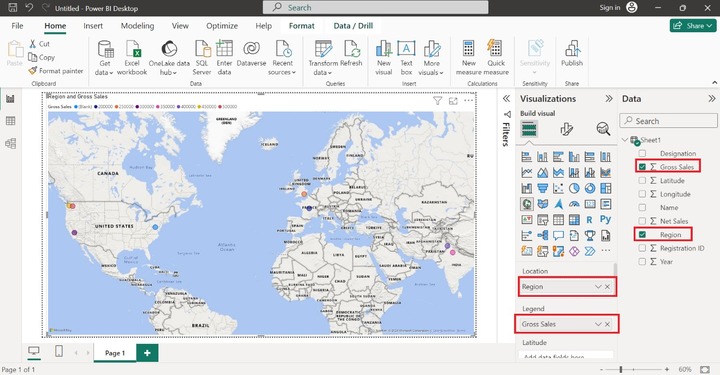
Task: Switch to Table view in left sidebar
Action: click(x=10, y=121)
